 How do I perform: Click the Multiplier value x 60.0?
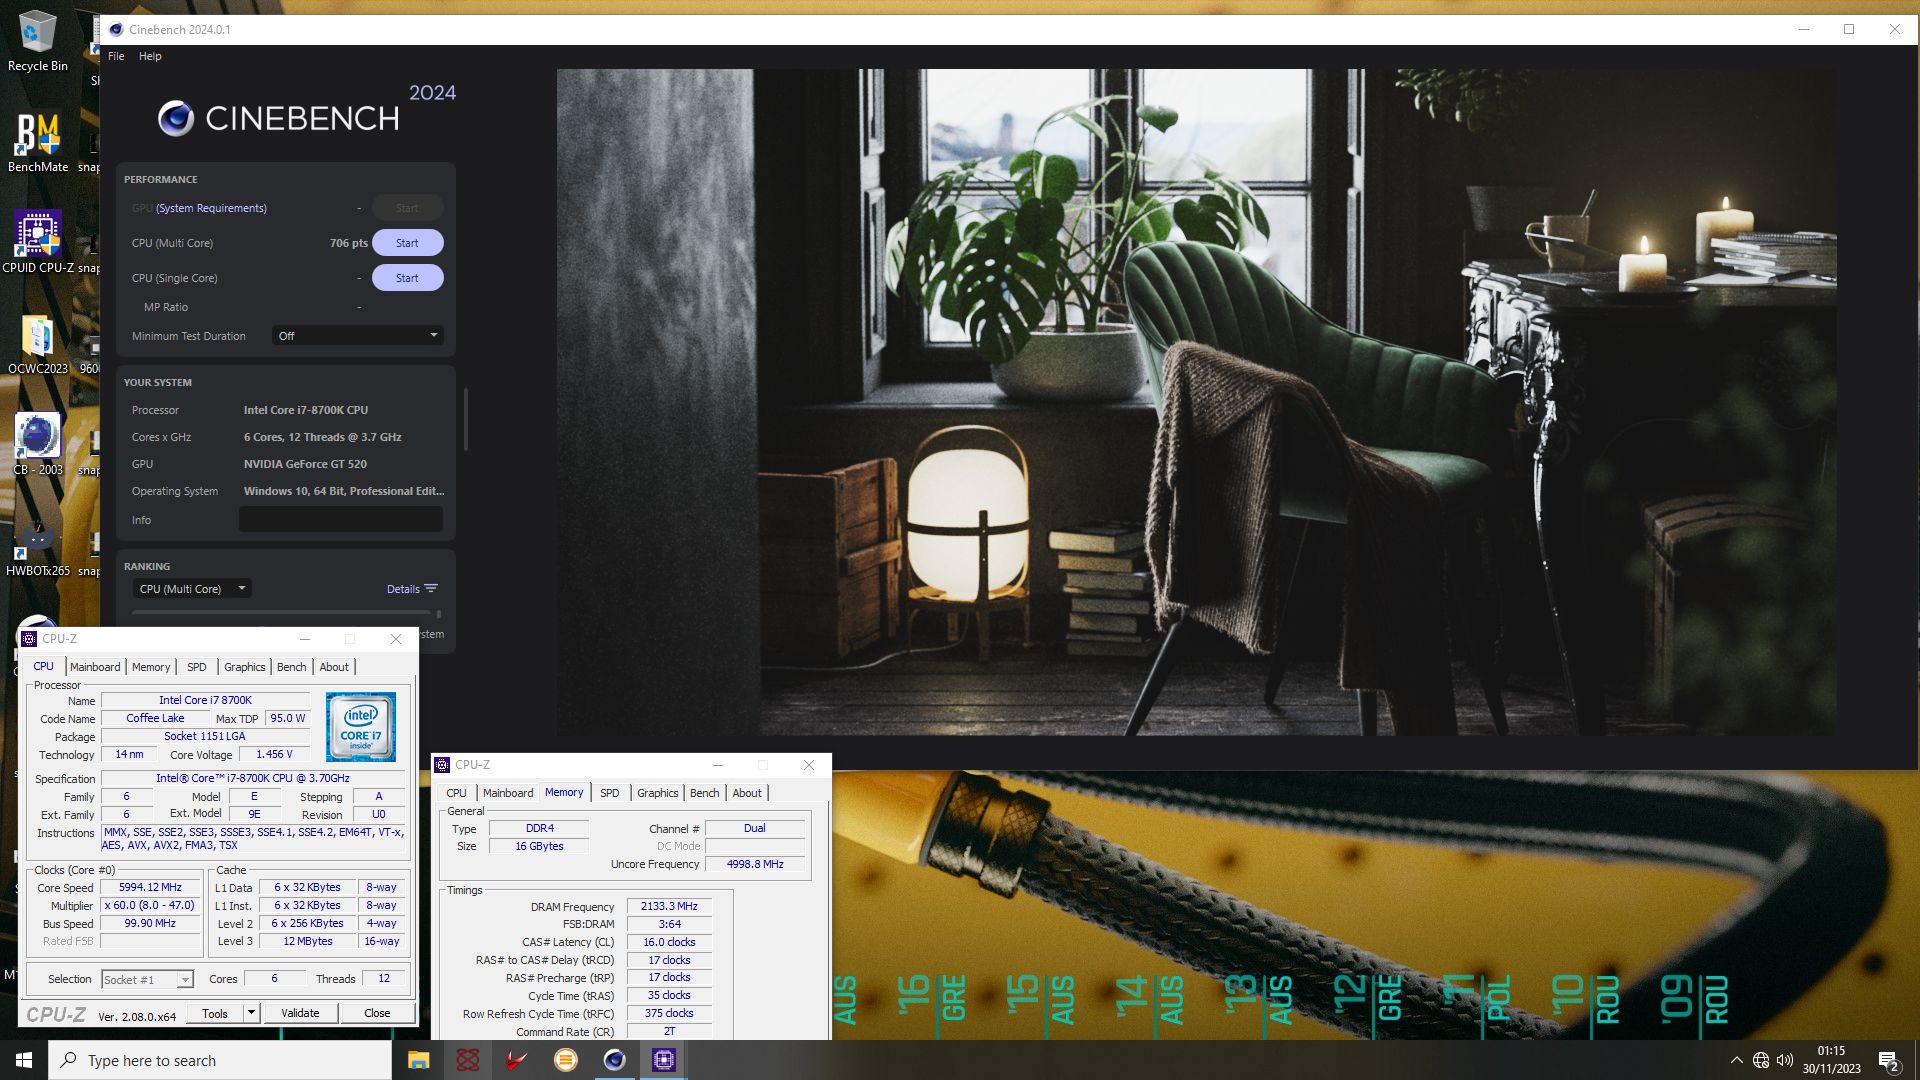pos(151,905)
